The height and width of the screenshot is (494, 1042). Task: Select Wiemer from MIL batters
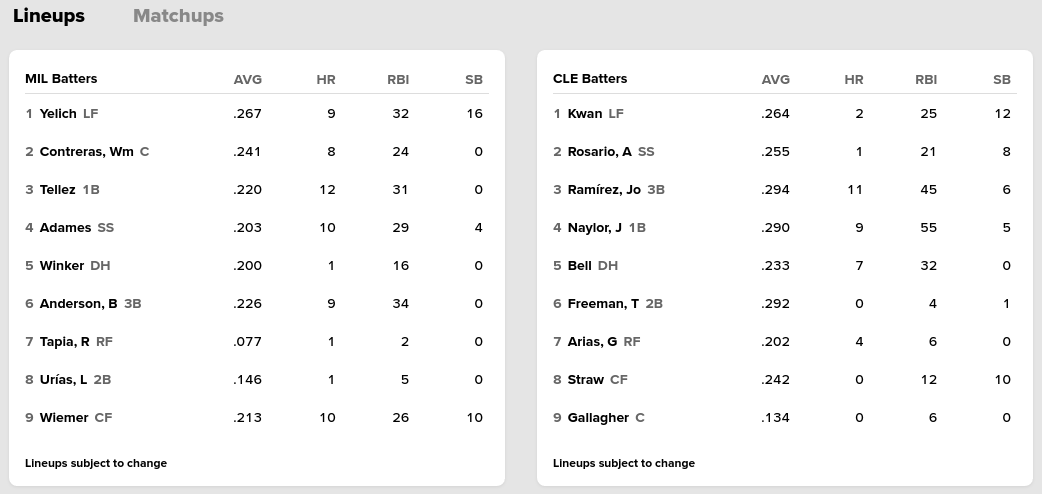(x=64, y=418)
